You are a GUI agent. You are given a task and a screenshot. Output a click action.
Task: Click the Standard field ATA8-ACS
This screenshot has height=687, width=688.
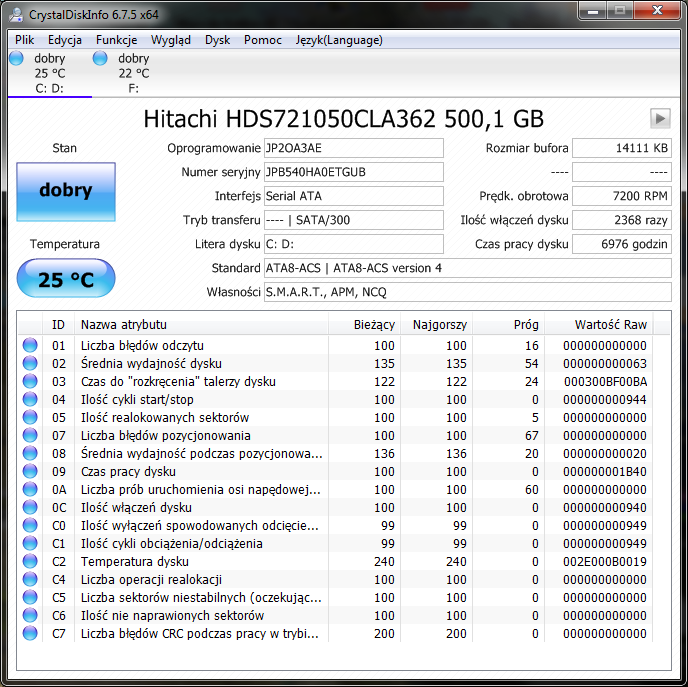tap(468, 268)
